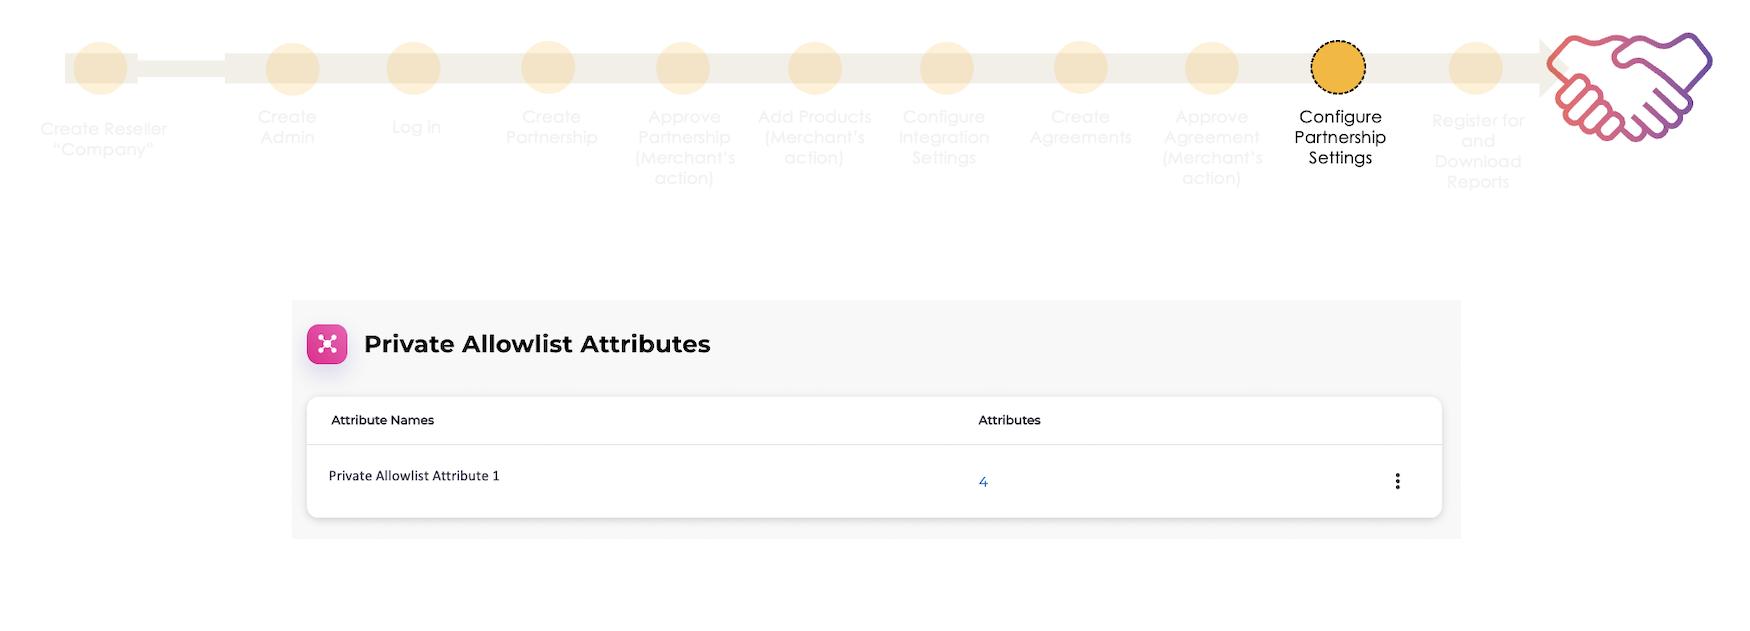Select the Create Agreements step circle

click(x=1081, y=68)
